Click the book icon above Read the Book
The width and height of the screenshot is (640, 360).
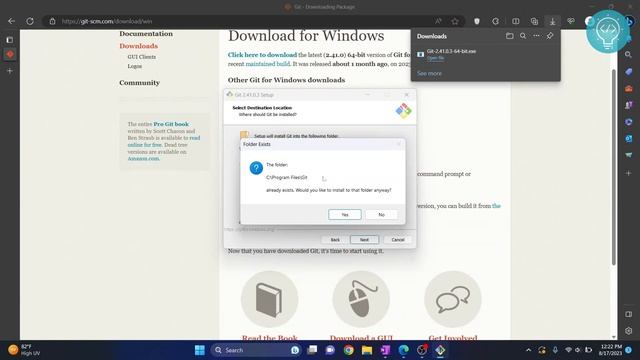[x=269, y=299]
